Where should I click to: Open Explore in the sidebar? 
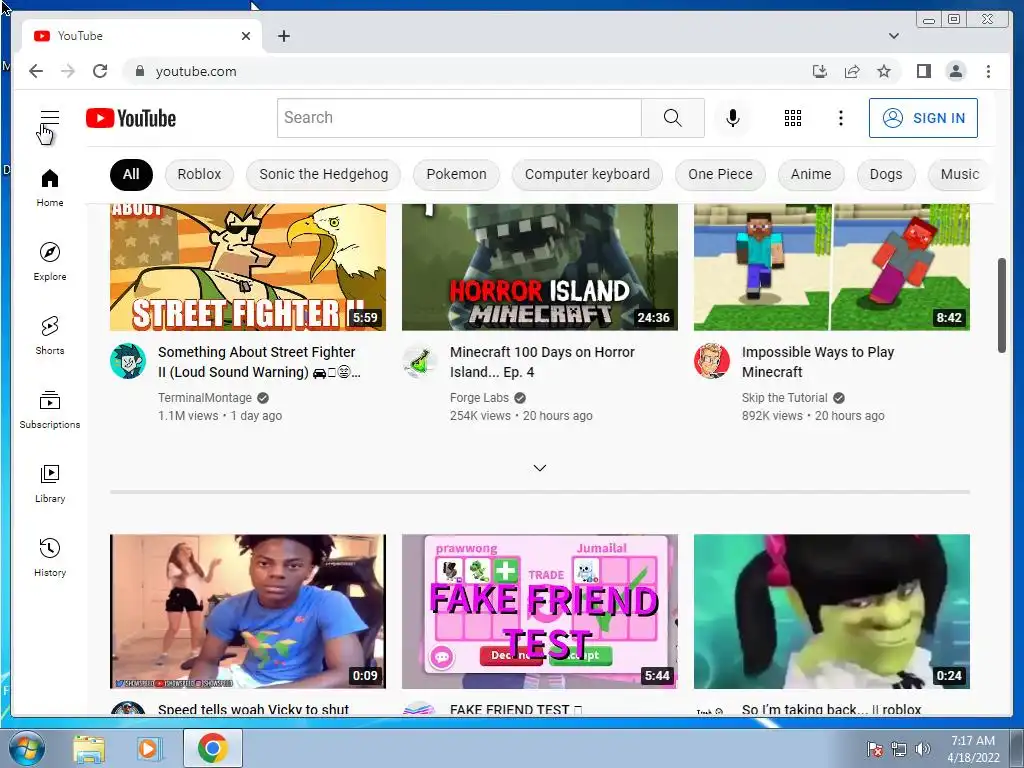(x=50, y=261)
